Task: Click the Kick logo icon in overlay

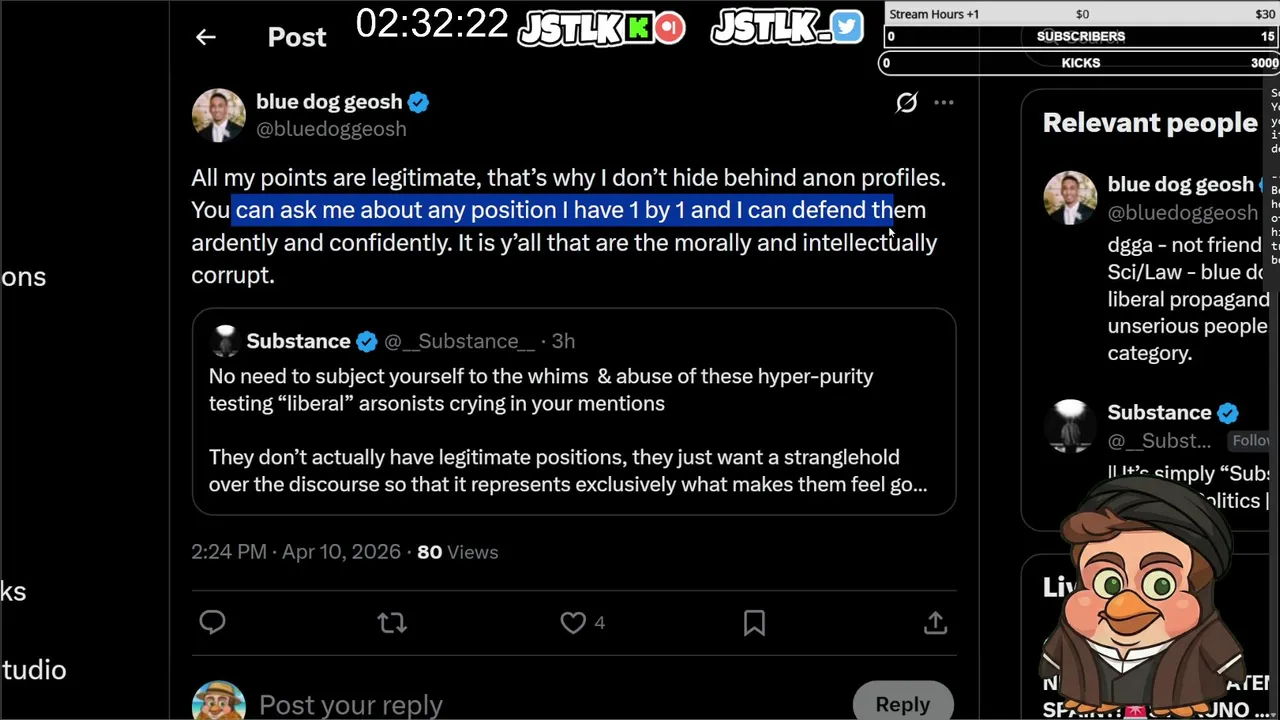Action: [x=638, y=28]
